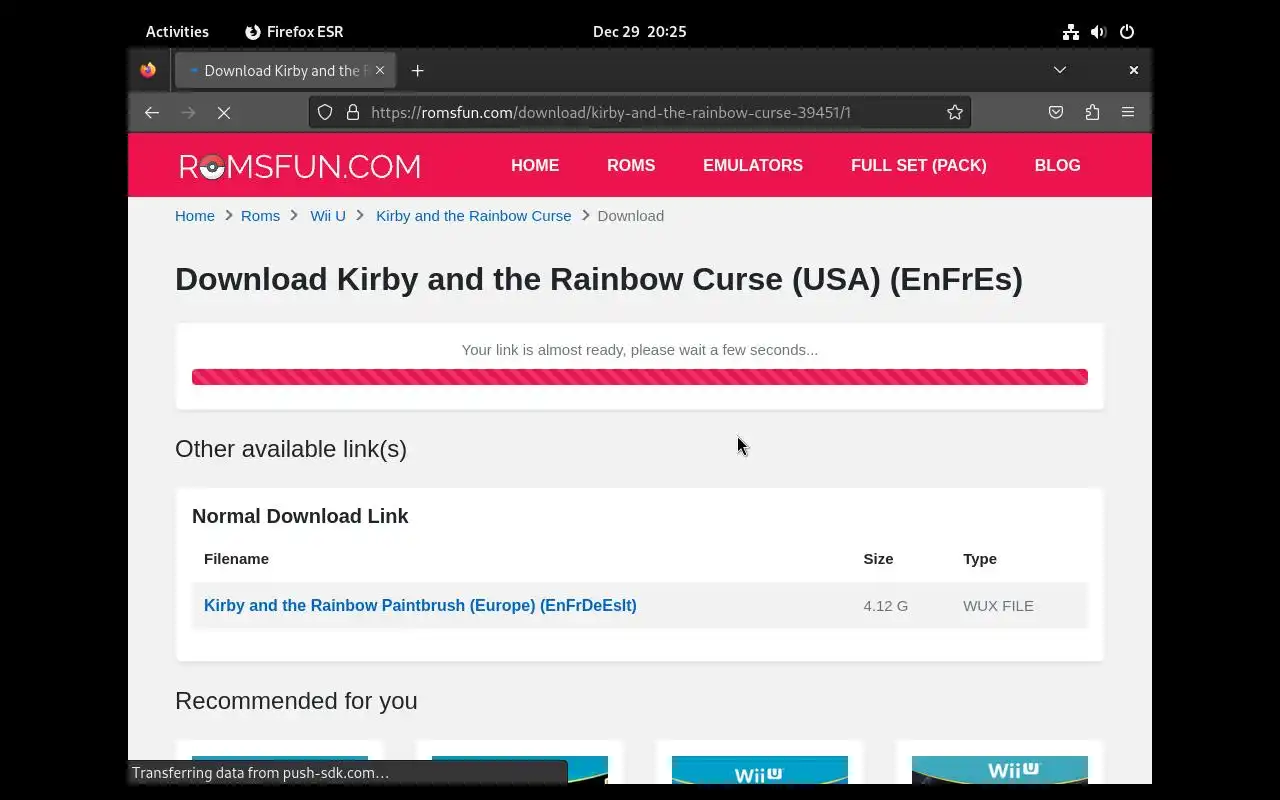Image resolution: width=1280 pixels, height=800 pixels.
Task: Open the clock showing Dec 29 20:25
Action: [x=640, y=31]
